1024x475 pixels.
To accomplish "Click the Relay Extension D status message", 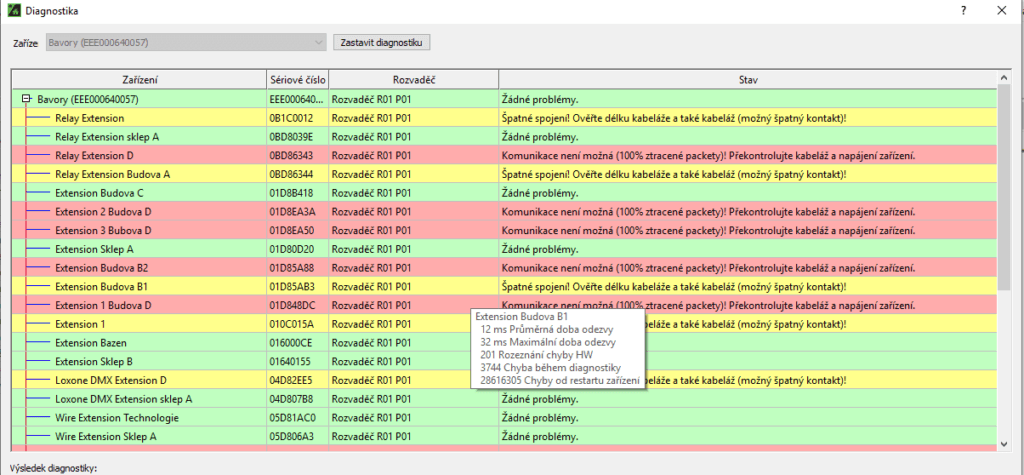I will coord(707,156).
